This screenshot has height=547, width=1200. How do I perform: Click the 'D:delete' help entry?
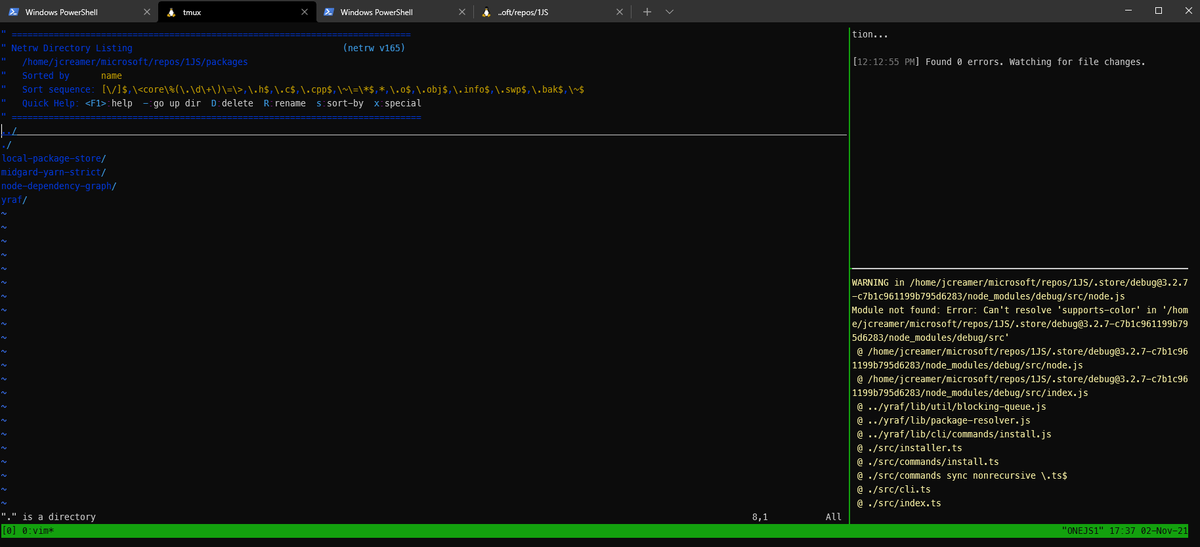pyautogui.click(x=232, y=103)
